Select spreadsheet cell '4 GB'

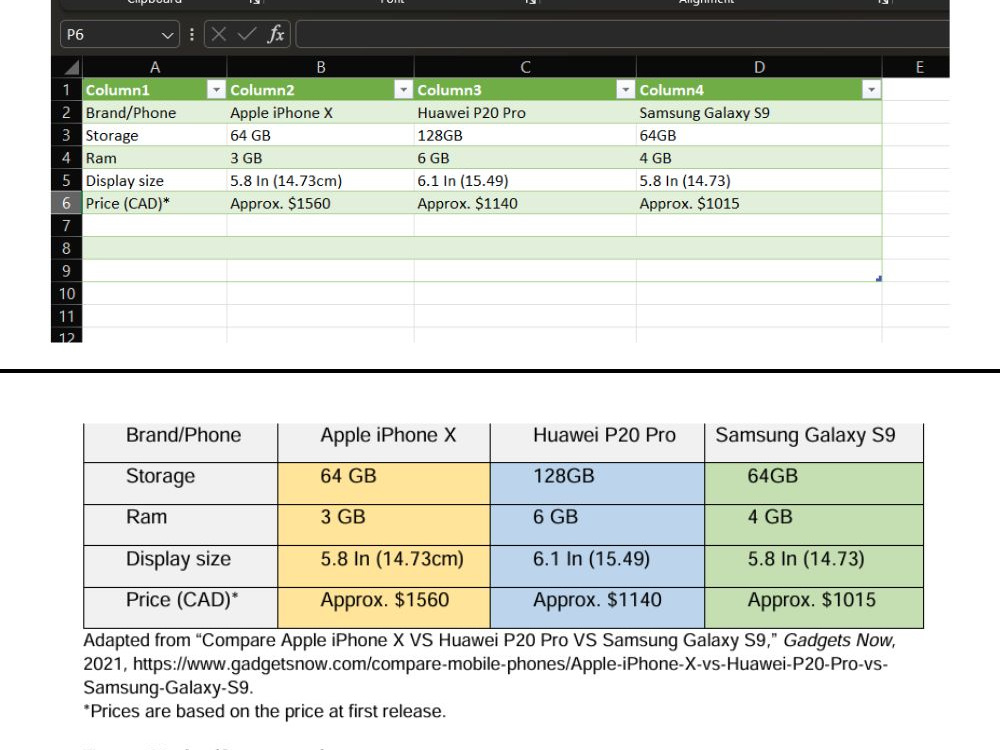[759, 158]
